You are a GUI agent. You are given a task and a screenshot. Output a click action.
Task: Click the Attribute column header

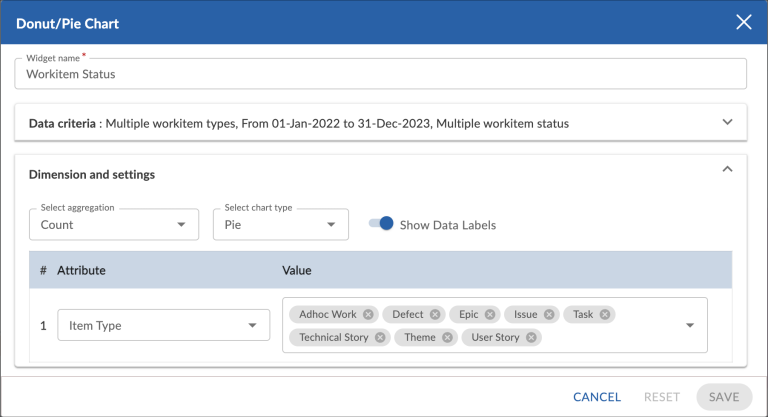pos(81,270)
